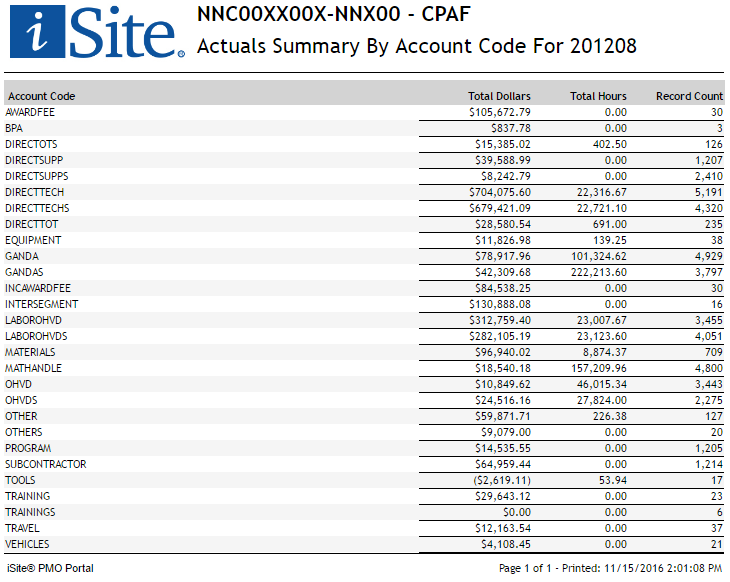Select the TRAINING account code

(27, 496)
